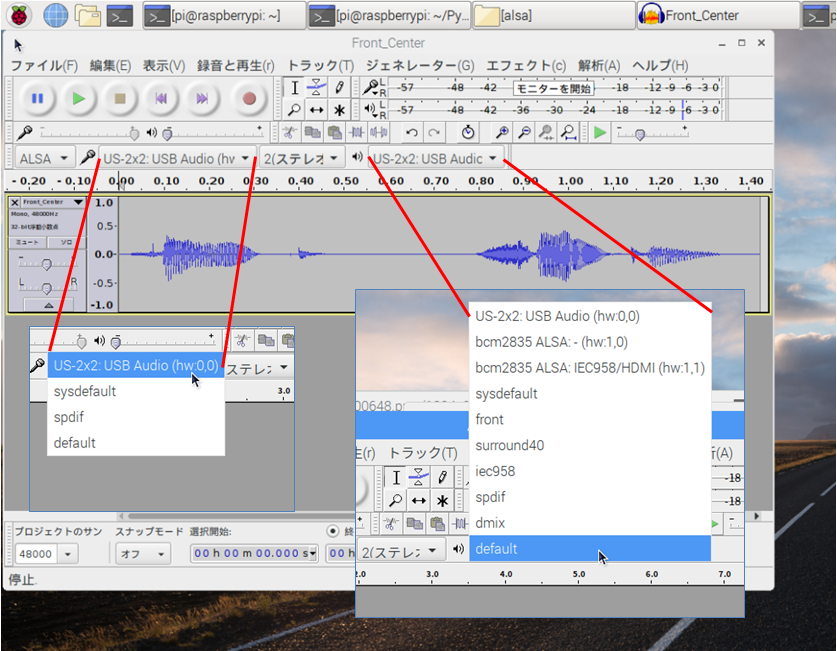
Task: Open the エフェクト(c) menu
Action: pyautogui.click(x=526, y=66)
